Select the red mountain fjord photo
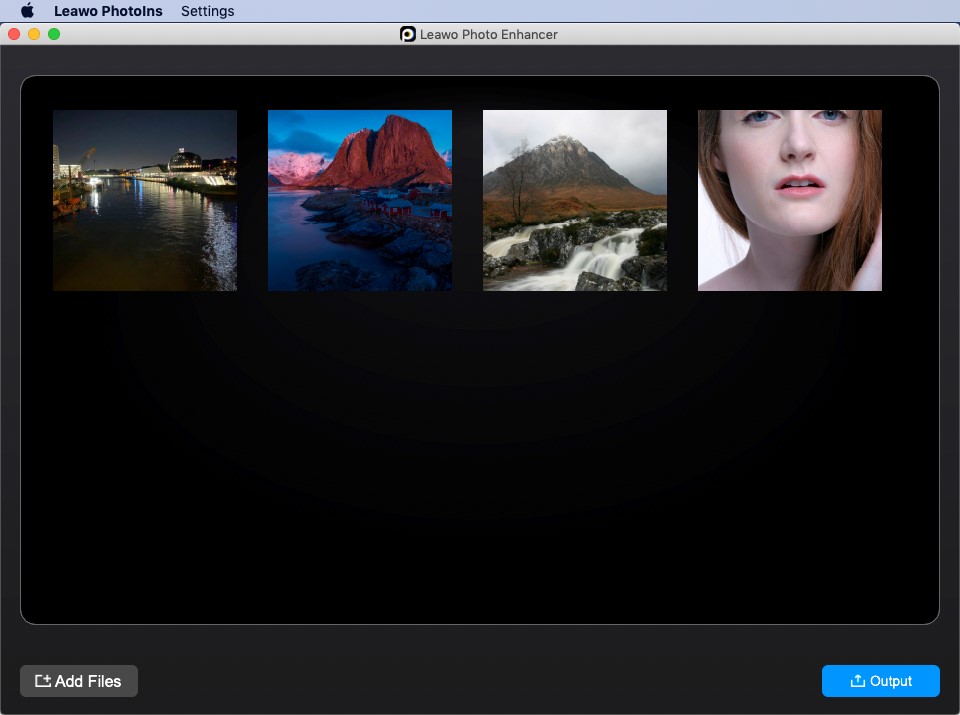The width and height of the screenshot is (960, 715). (x=360, y=200)
